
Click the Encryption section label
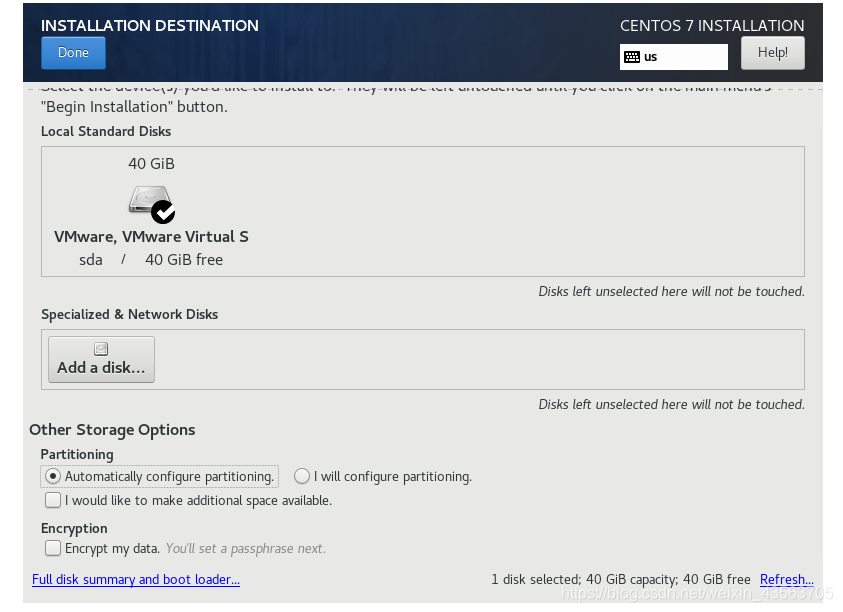click(74, 529)
